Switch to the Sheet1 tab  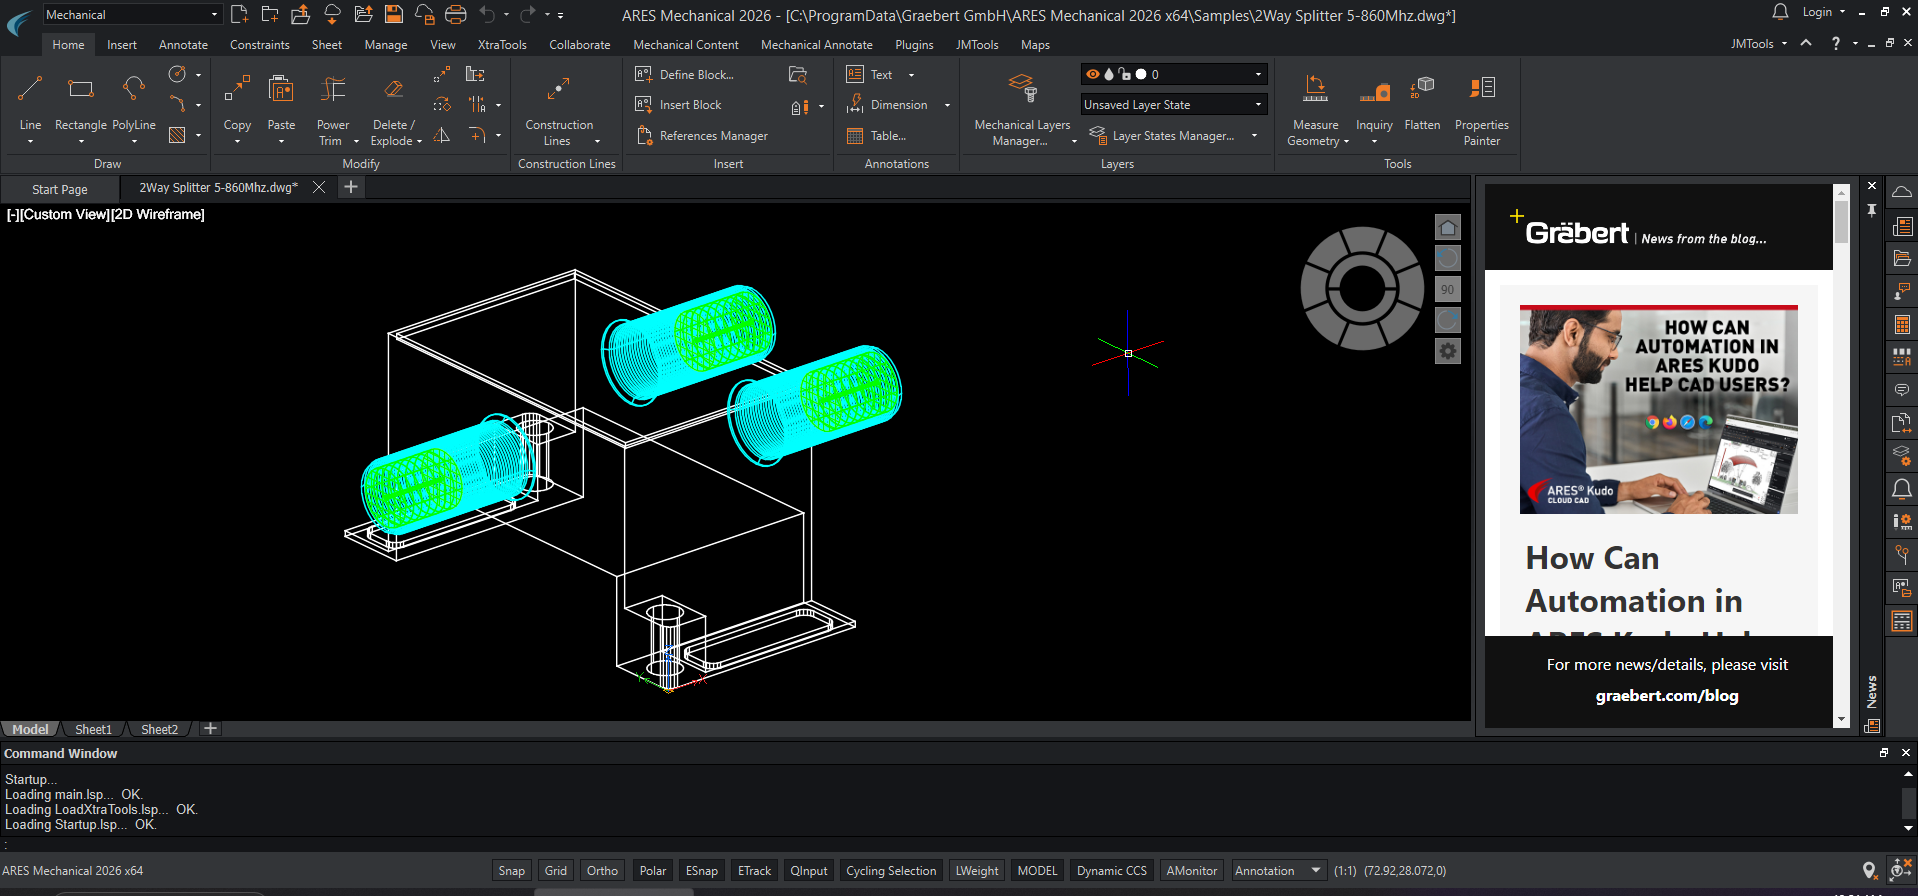(x=93, y=730)
